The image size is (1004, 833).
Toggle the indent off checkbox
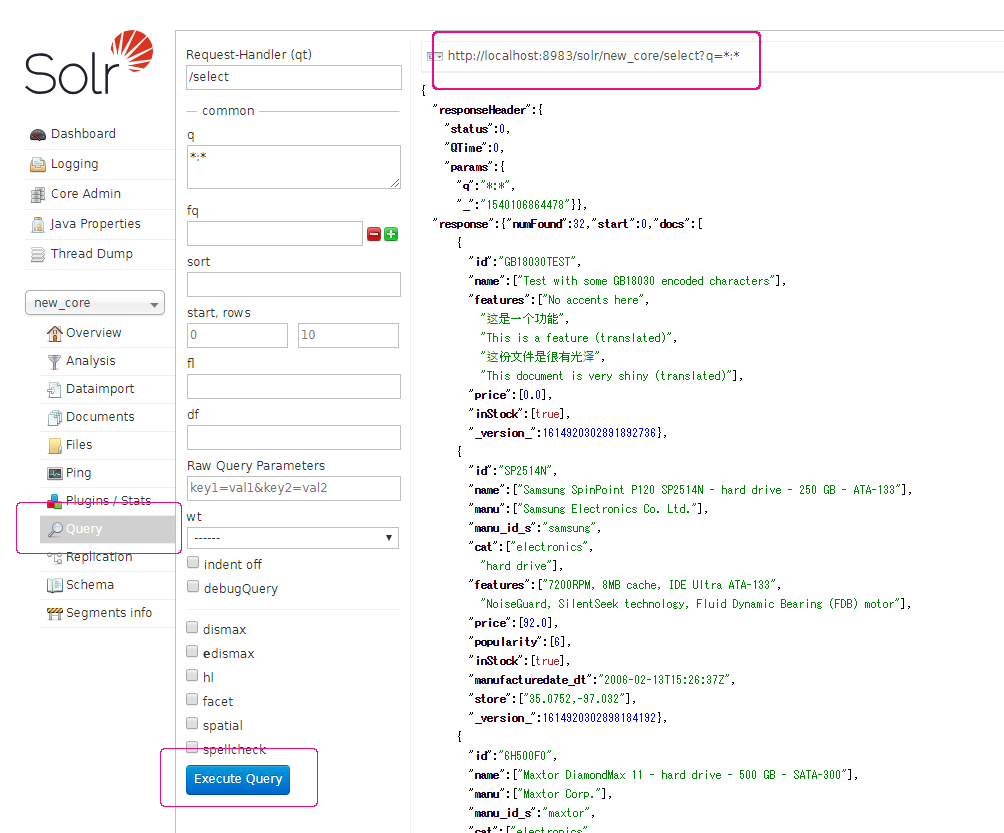coord(193,563)
